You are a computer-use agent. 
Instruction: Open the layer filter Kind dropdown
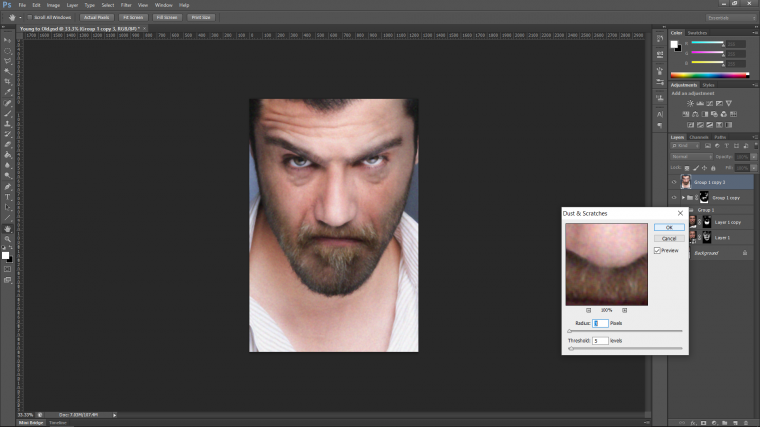(685, 146)
